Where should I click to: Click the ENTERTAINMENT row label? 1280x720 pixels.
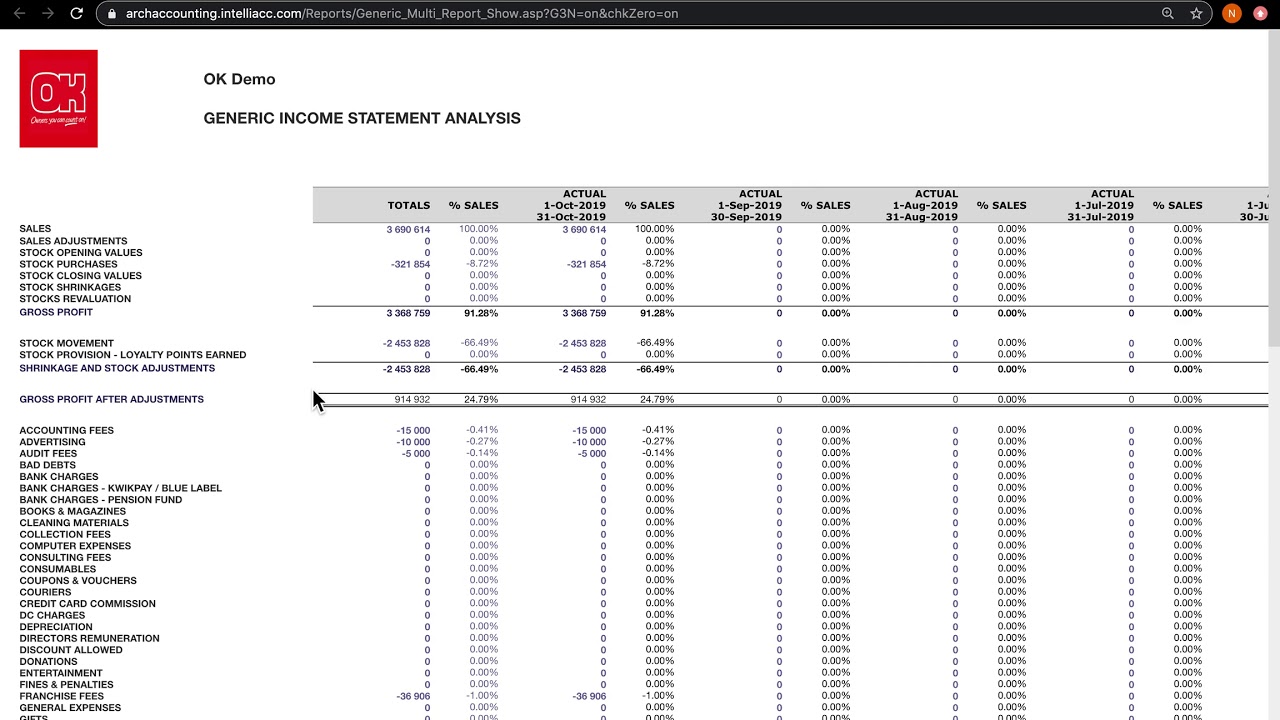coord(60,673)
